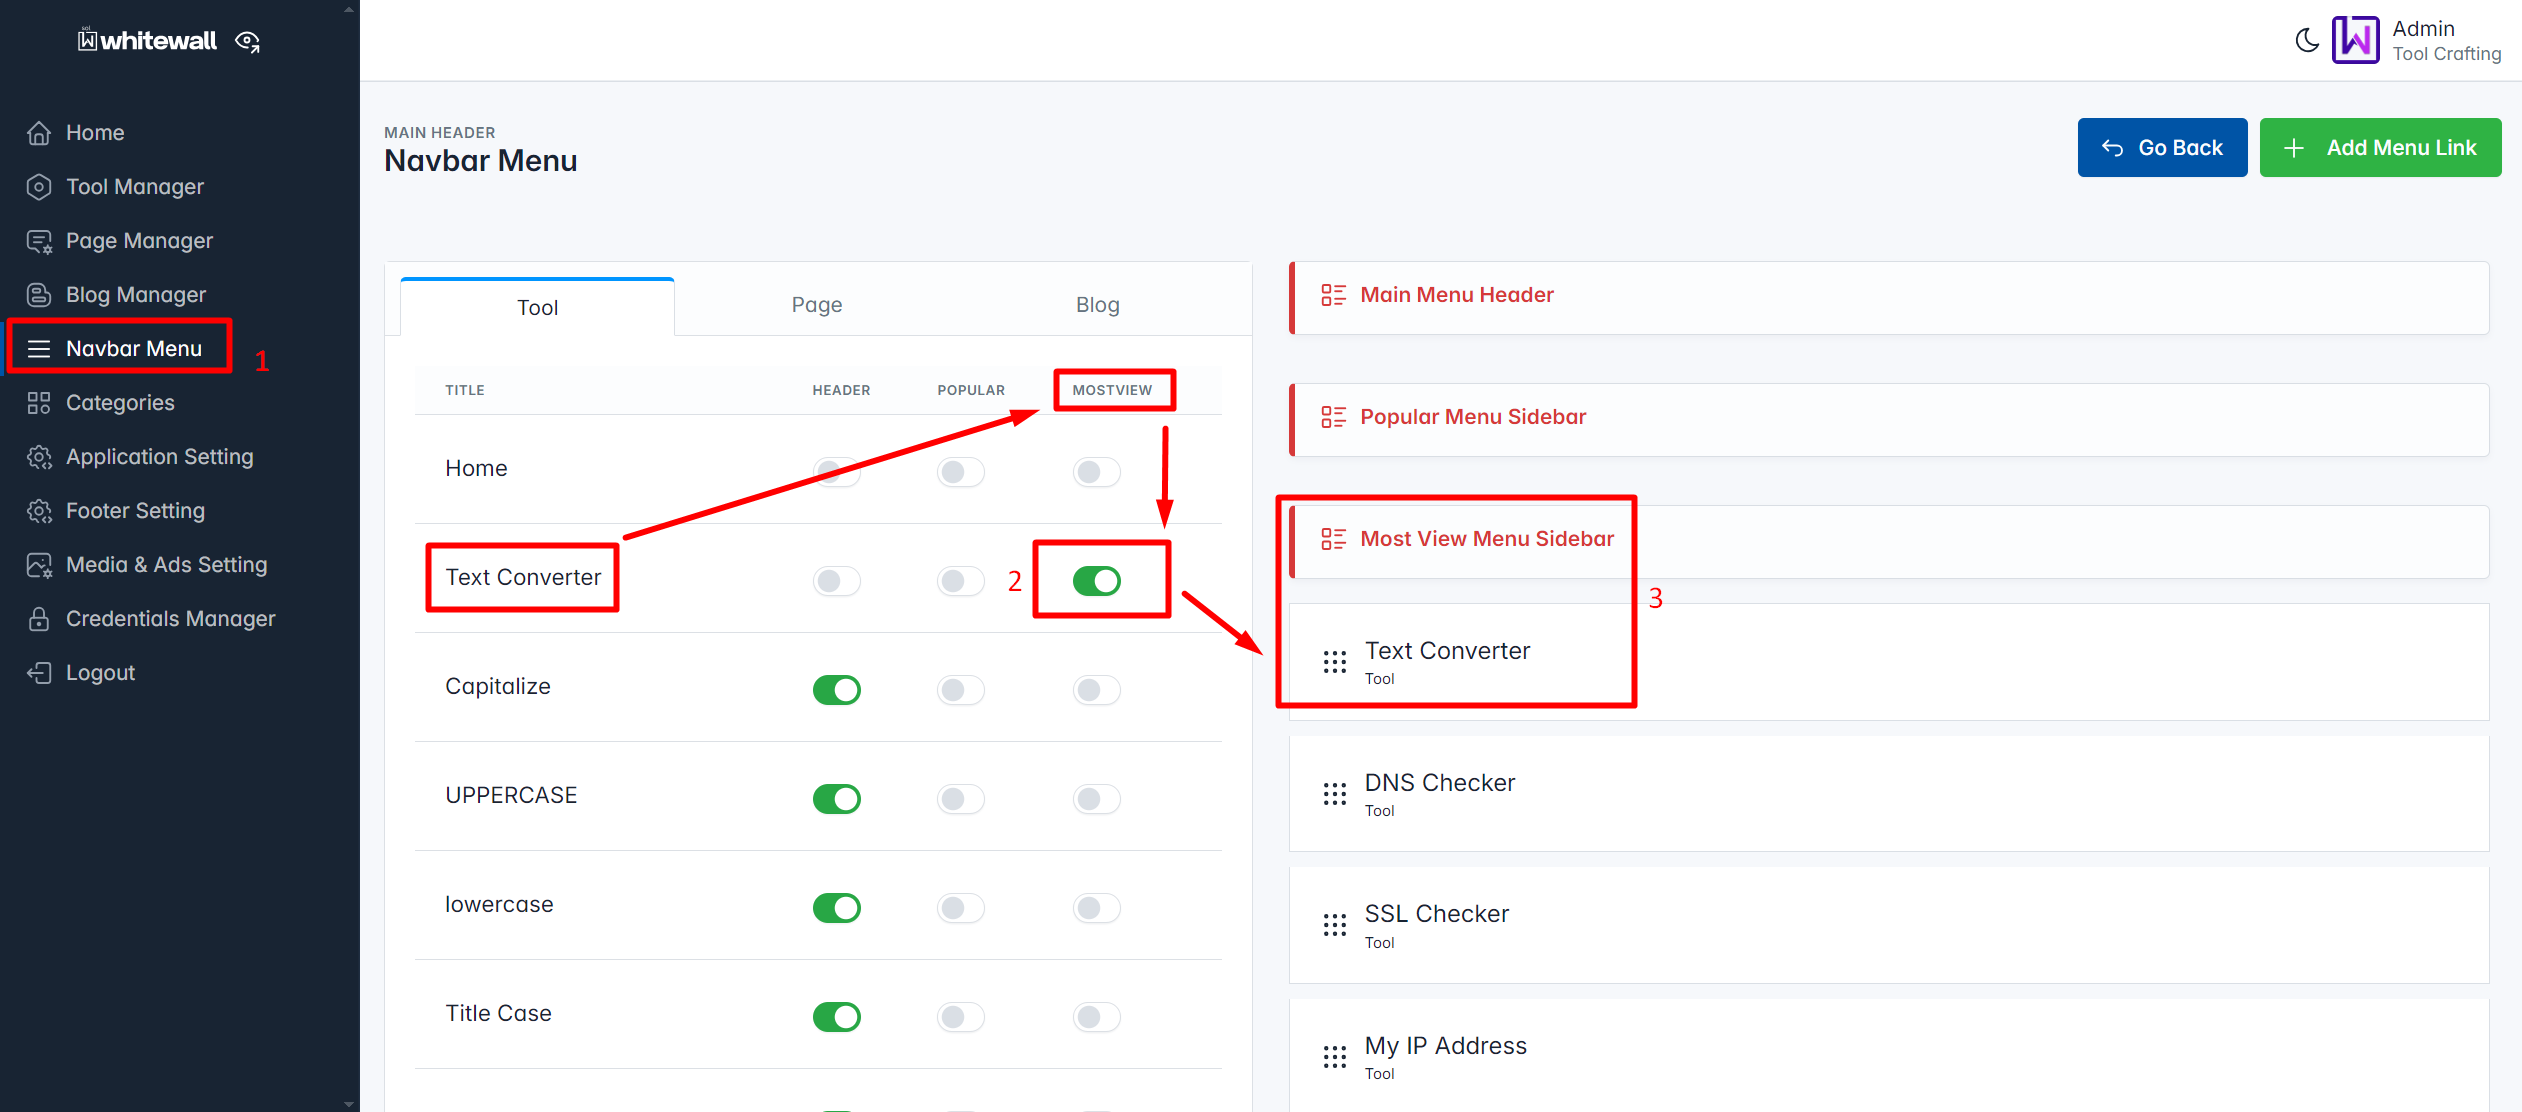
Task: Click the Credentials Manager lock icon
Action: pyautogui.click(x=39, y=619)
